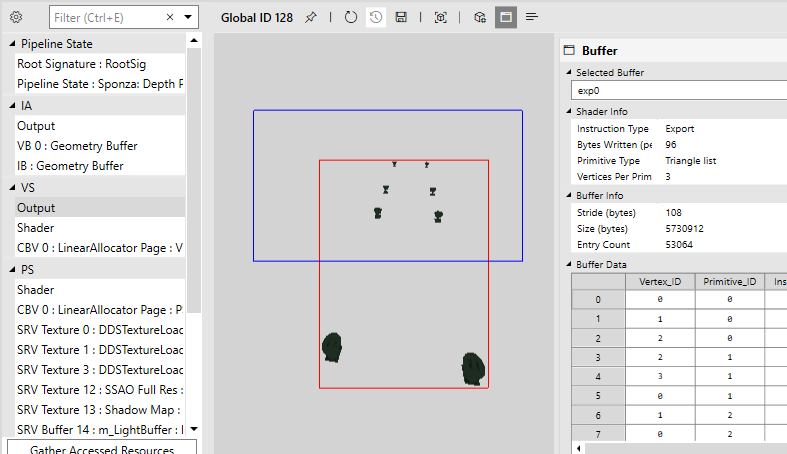Click the Bytes Written value 96

coord(671,144)
